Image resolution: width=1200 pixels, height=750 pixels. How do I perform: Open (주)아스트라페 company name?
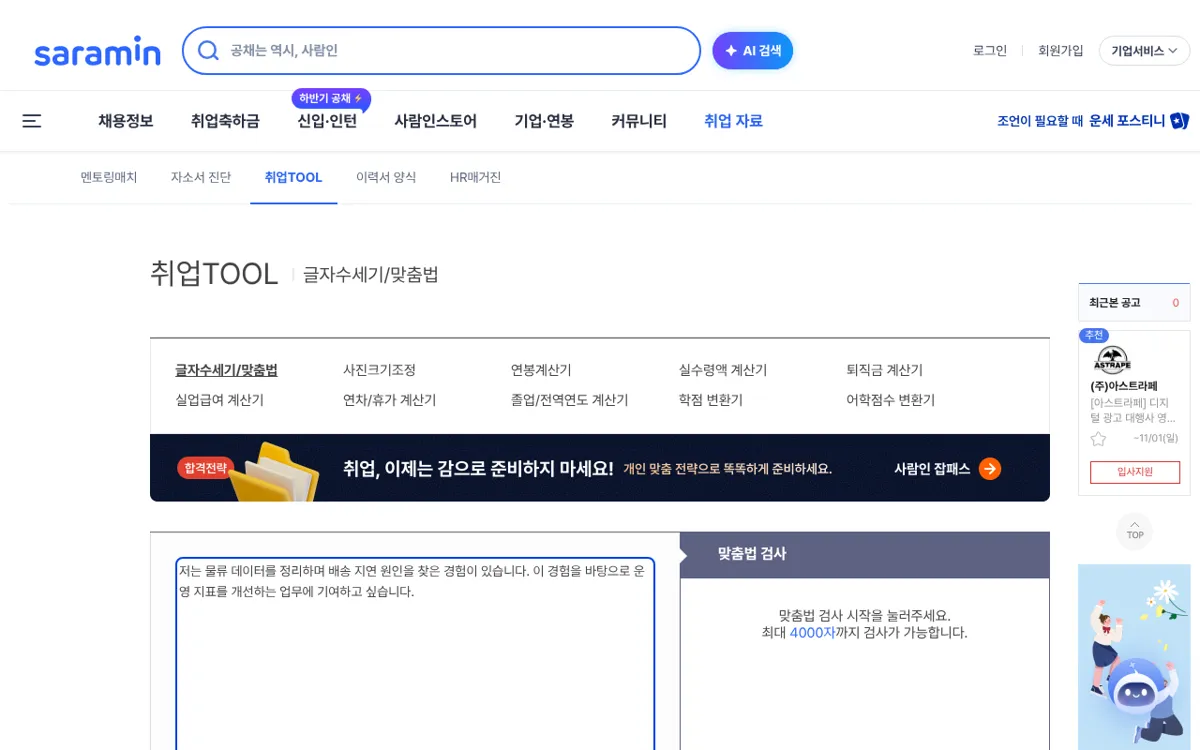click(x=1124, y=386)
